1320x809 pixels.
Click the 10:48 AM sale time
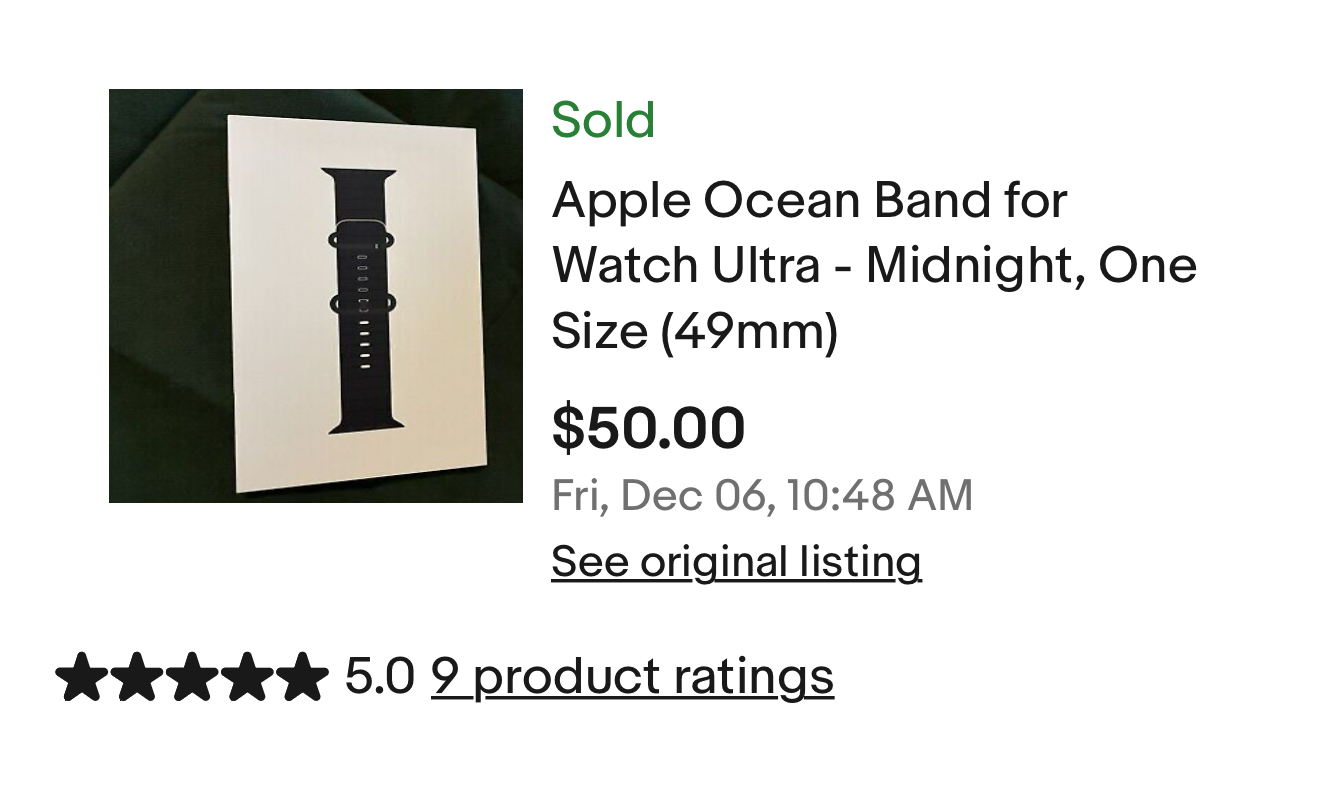pos(879,496)
